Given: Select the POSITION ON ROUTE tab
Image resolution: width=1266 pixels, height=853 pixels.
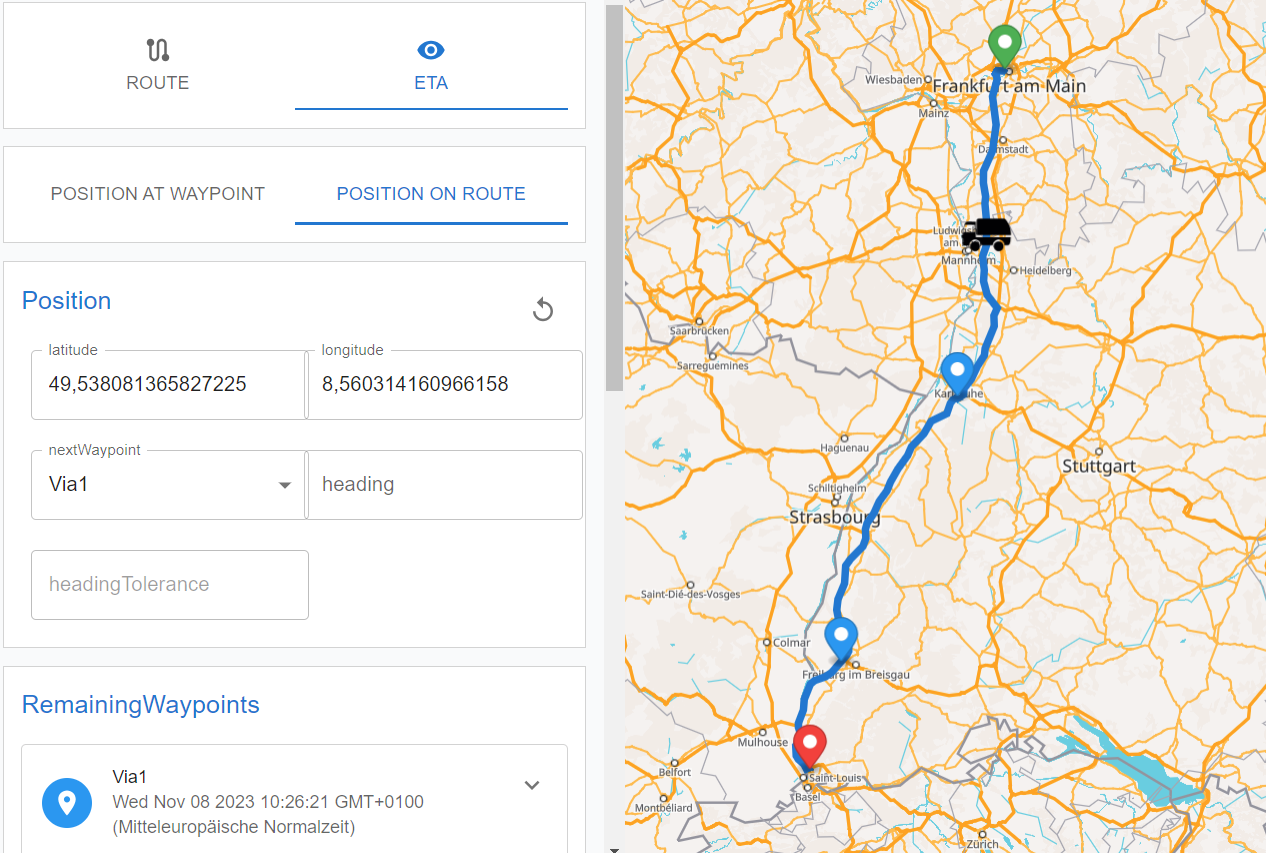Looking at the screenshot, I should pyautogui.click(x=430, y=194).
